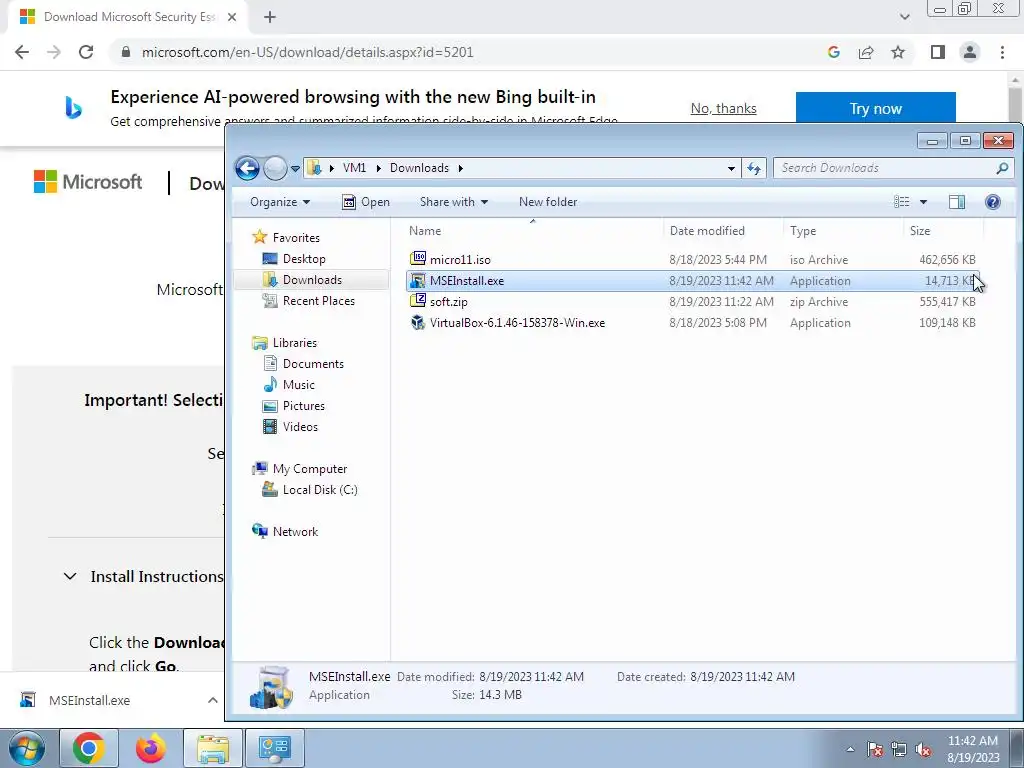Collapse the Install Instructions section

(x=70, y=577)
